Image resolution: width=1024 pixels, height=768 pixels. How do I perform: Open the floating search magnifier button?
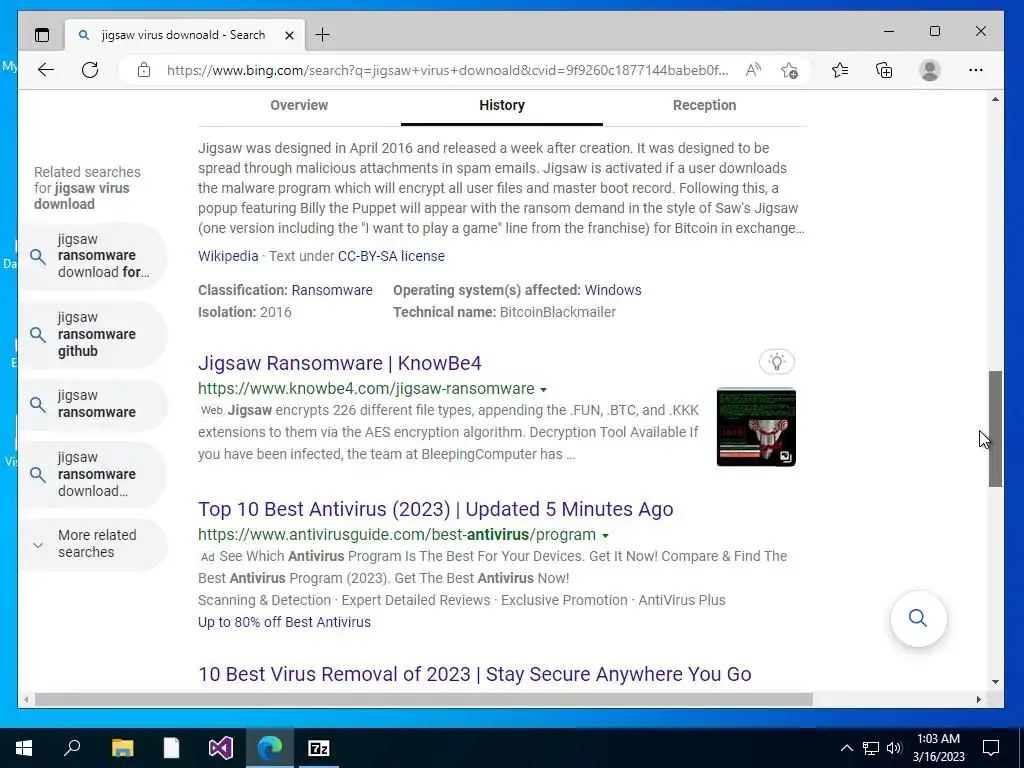(918, 618)
